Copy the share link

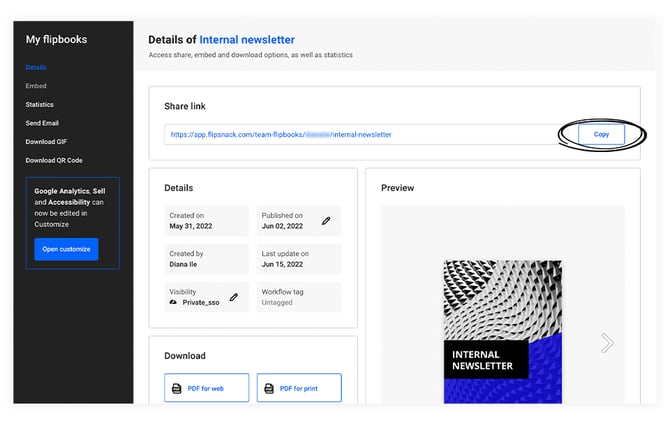pos(601,134)
